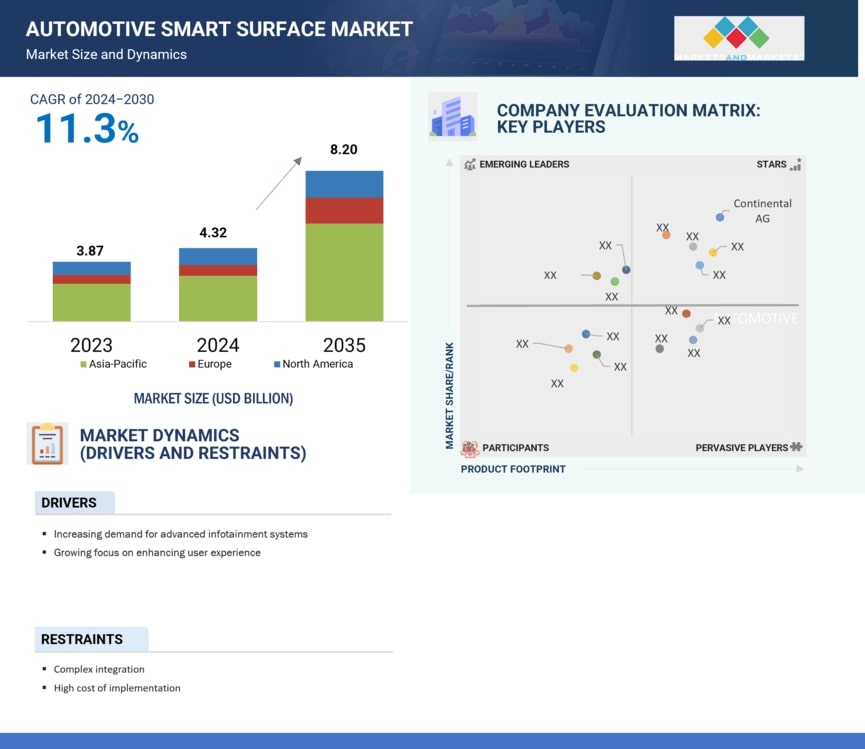Click the 11.3% CAGR value
The width and height of the screenshot is (865, 749).
(87, 129)
